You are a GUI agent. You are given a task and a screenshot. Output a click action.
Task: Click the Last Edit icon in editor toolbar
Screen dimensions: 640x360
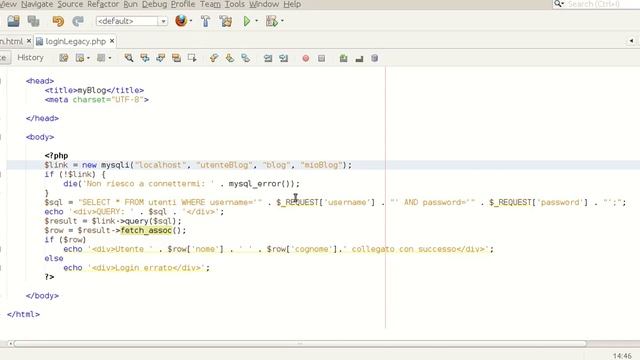click(63, 58)
